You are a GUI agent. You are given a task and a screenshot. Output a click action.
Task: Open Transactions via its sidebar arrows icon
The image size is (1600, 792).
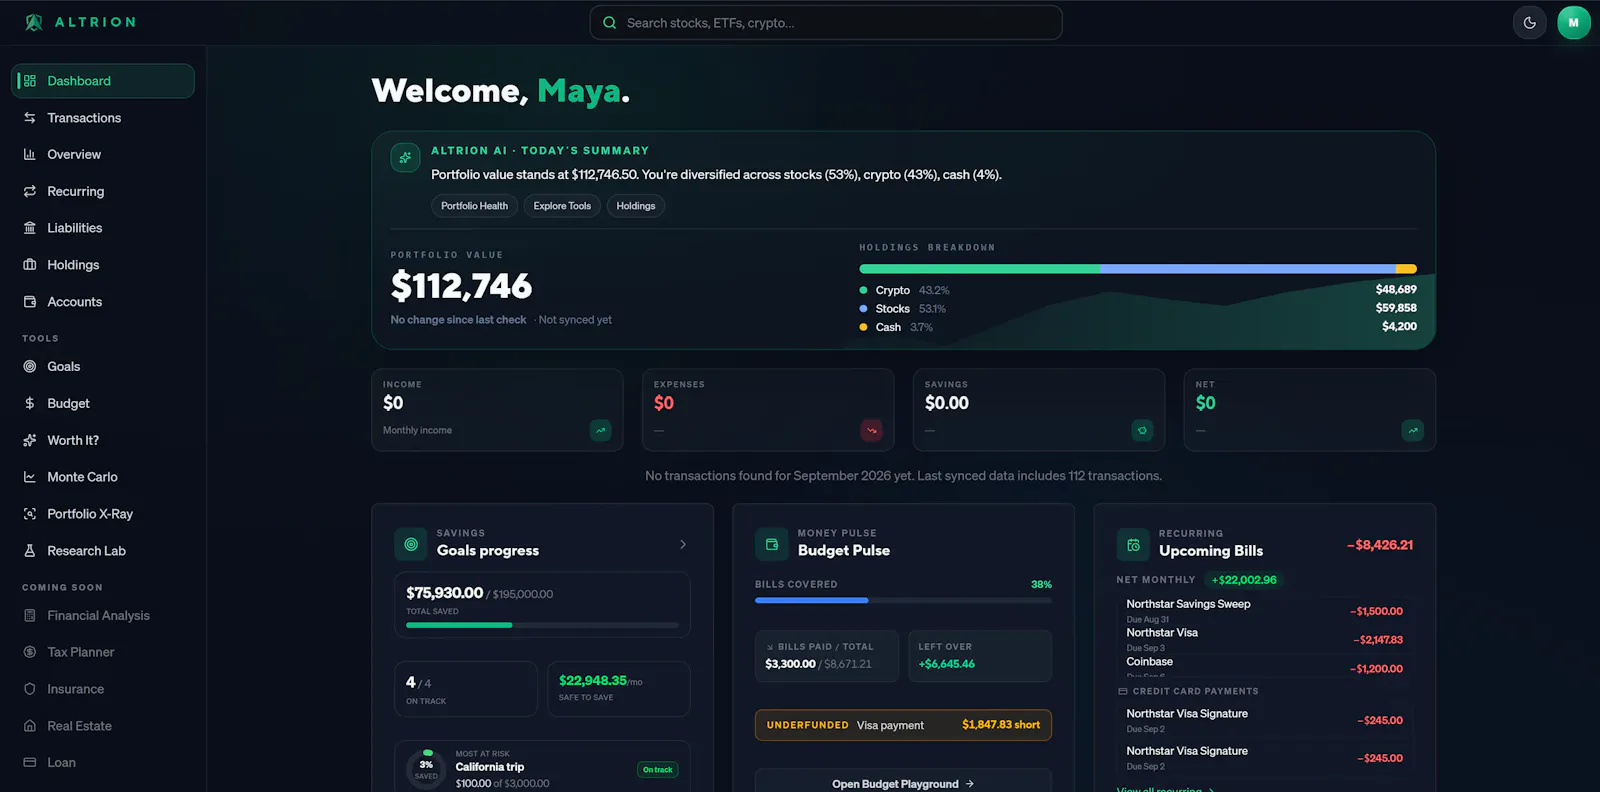(30, 118)
